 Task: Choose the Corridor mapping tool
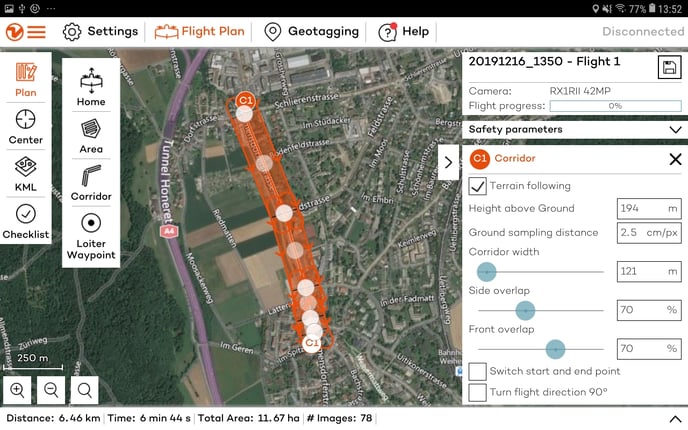point(91,182)
